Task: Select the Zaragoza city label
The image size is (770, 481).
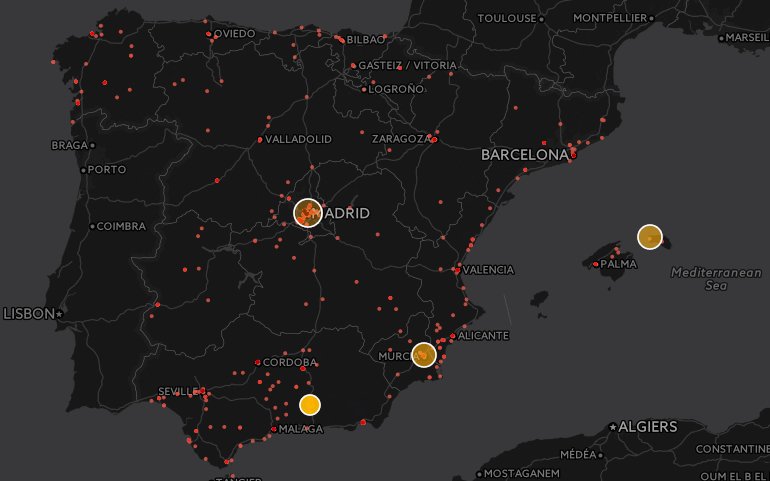Action: [x=398, y=139]
